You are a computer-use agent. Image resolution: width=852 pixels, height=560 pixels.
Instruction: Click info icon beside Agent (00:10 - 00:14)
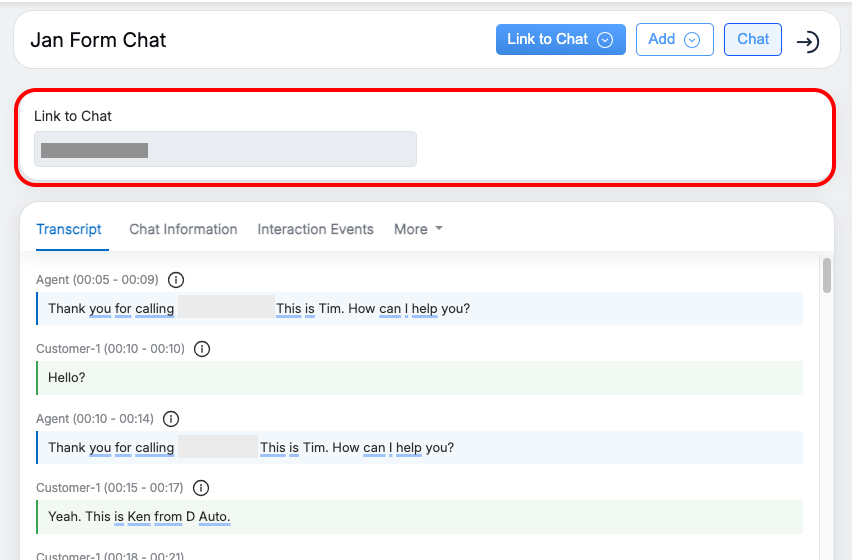click(x=171, y=419)
